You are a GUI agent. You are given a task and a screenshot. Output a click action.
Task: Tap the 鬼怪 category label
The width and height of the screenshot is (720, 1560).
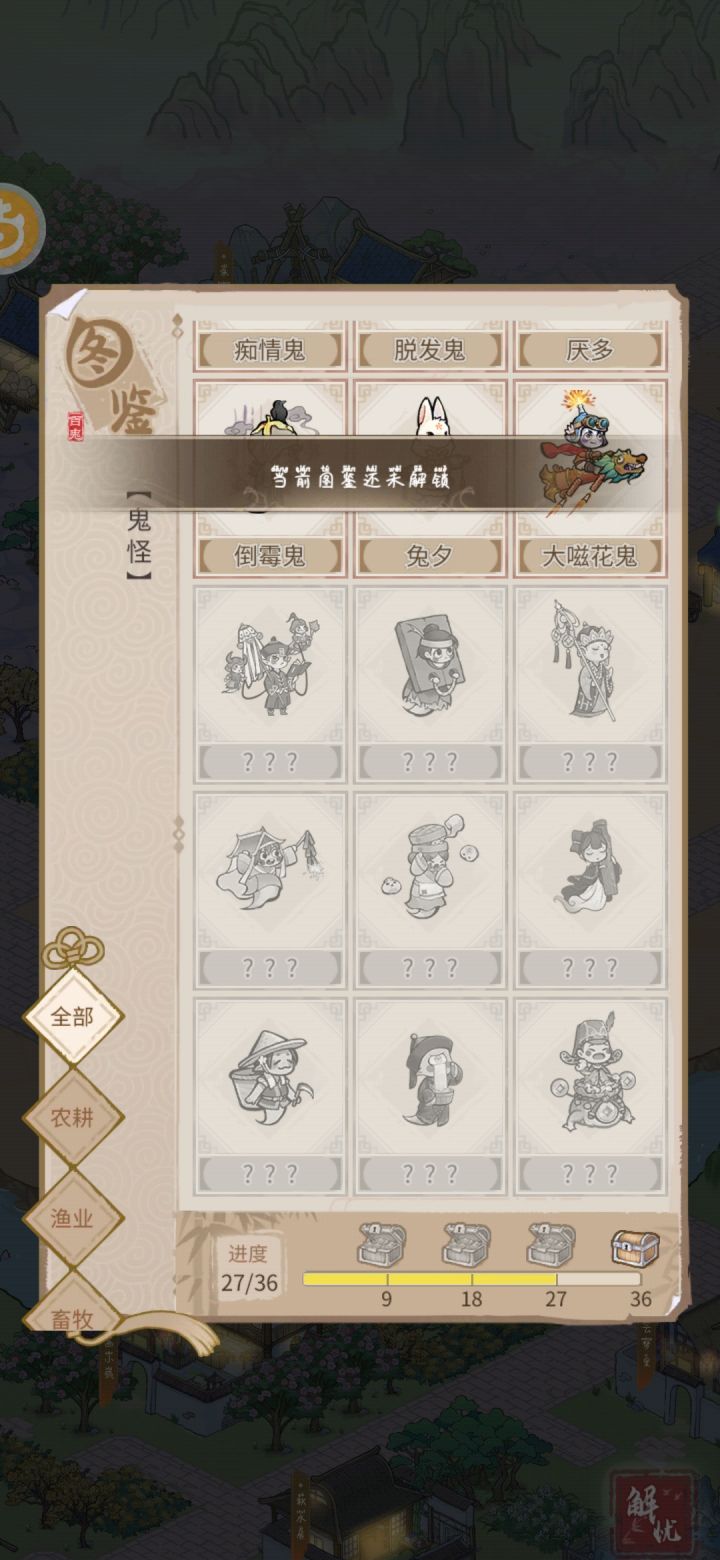pos(139,536)
